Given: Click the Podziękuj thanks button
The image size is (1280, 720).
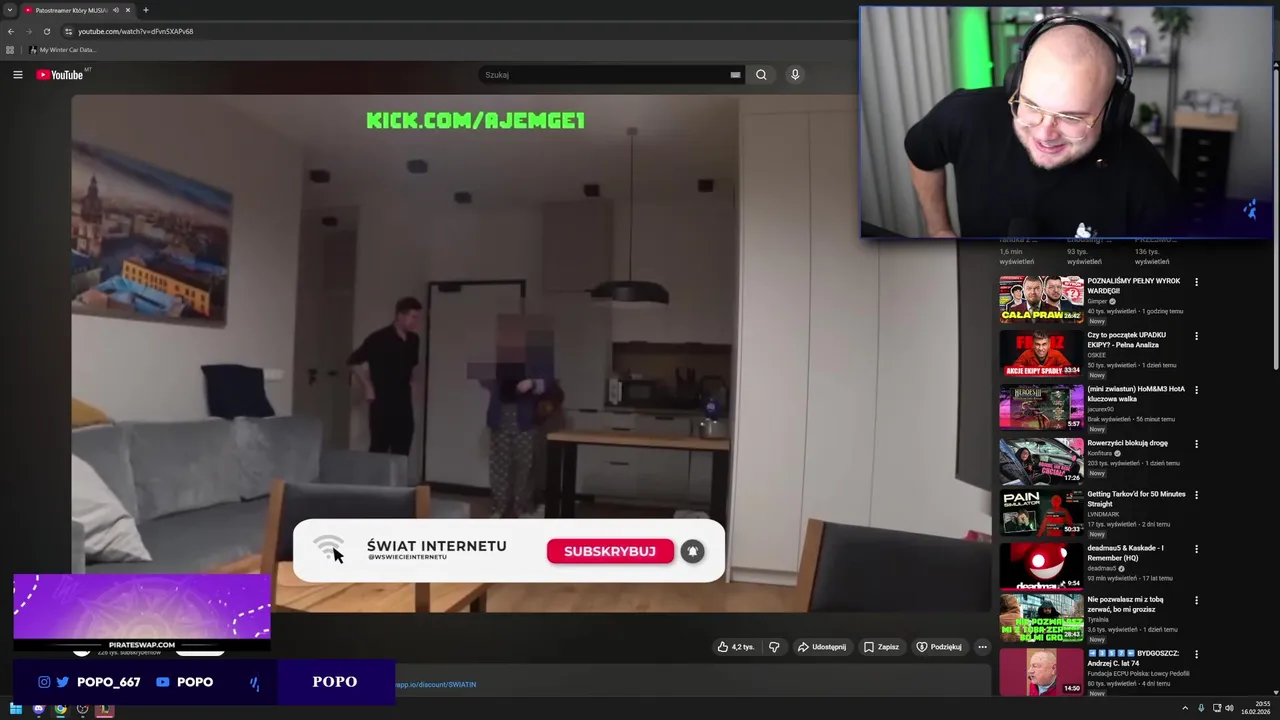Looking at the screenshot, I should point(939,647).
